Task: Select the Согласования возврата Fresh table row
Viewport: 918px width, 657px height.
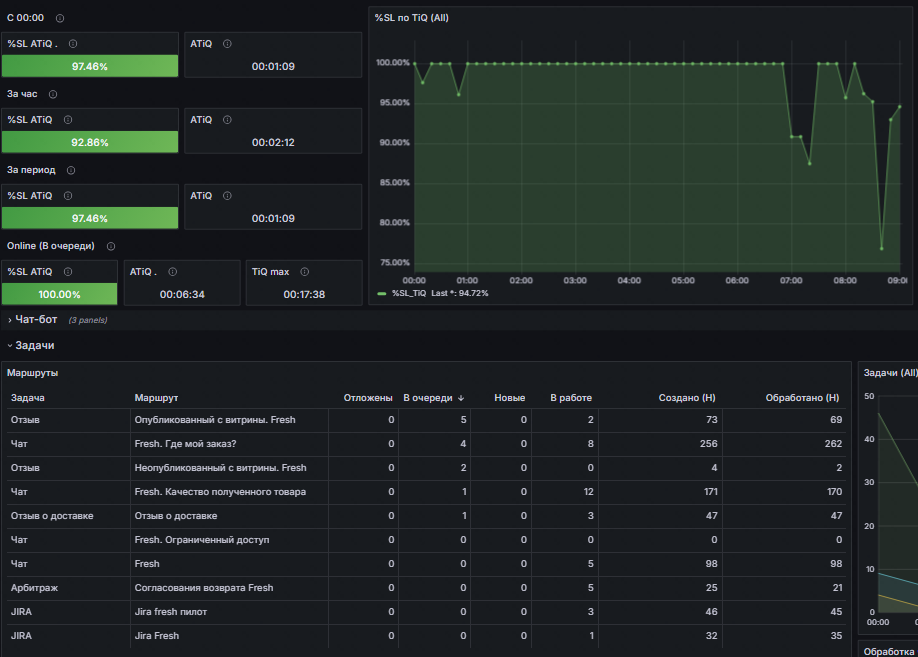Action: [426, 588]
